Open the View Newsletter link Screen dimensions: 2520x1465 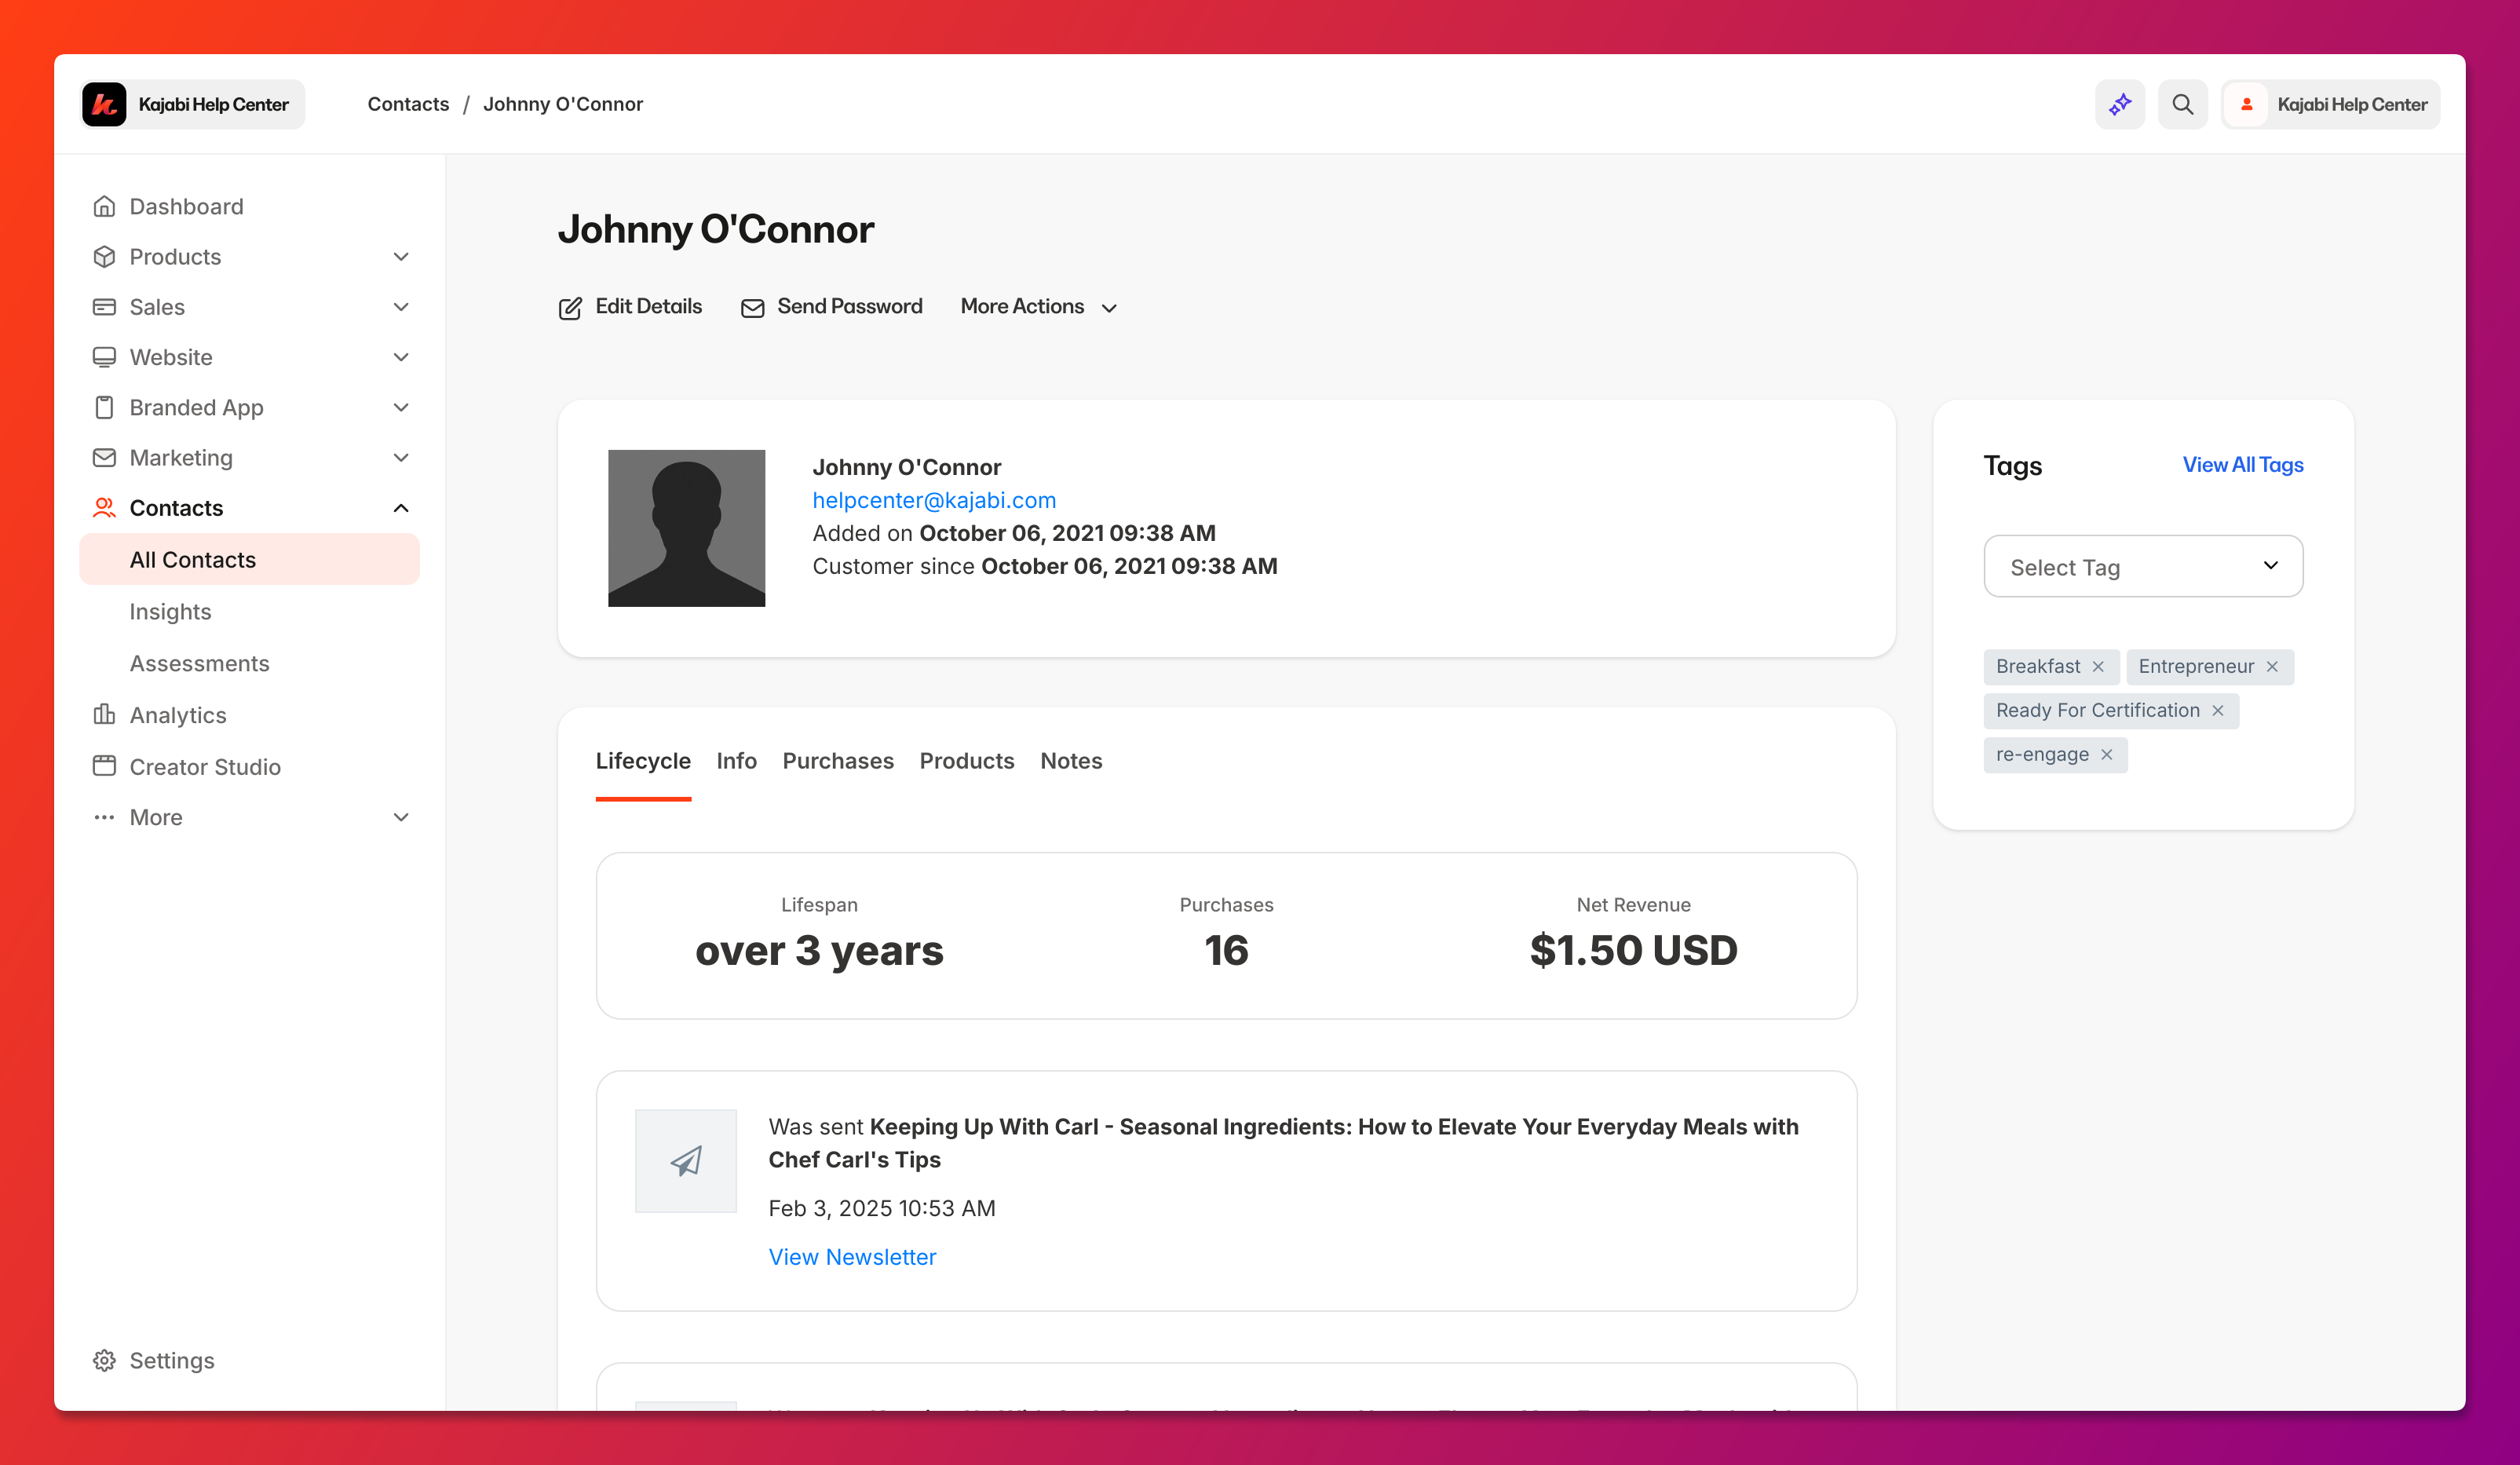[x=852, y=1257]
